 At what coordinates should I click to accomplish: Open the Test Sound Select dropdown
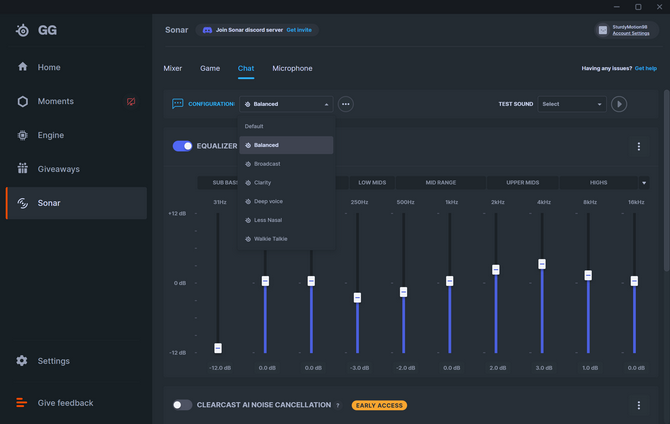[x=572, y=104]
